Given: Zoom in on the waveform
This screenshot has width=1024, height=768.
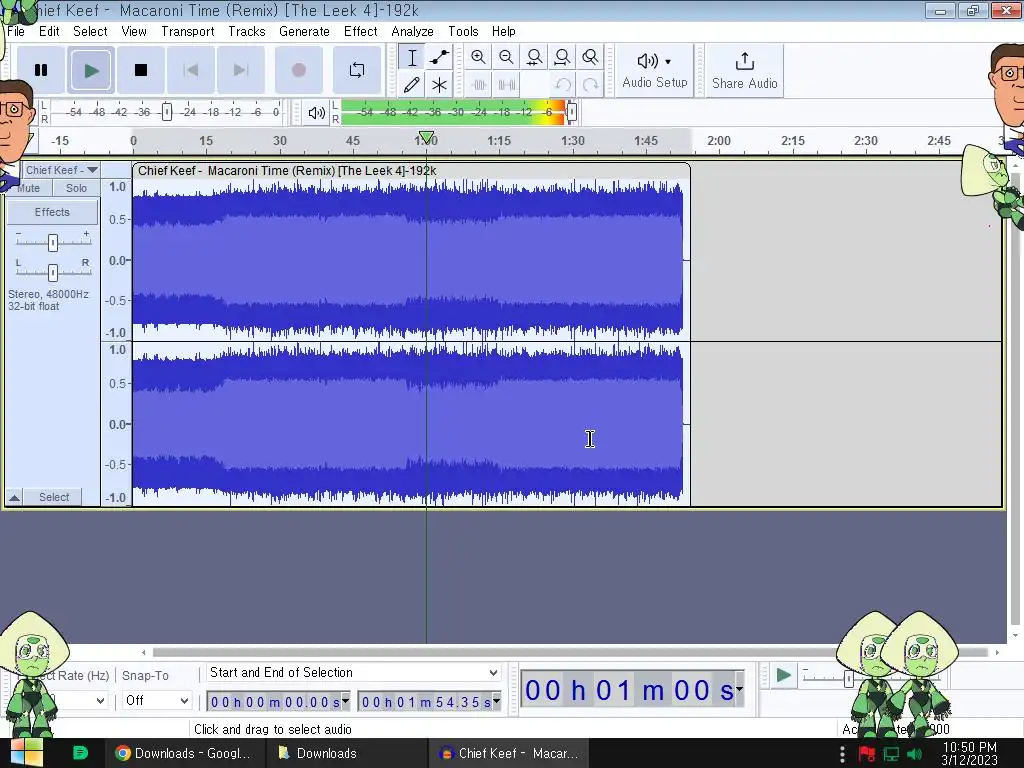Looking at the screenshot, I should click(478, 57).
